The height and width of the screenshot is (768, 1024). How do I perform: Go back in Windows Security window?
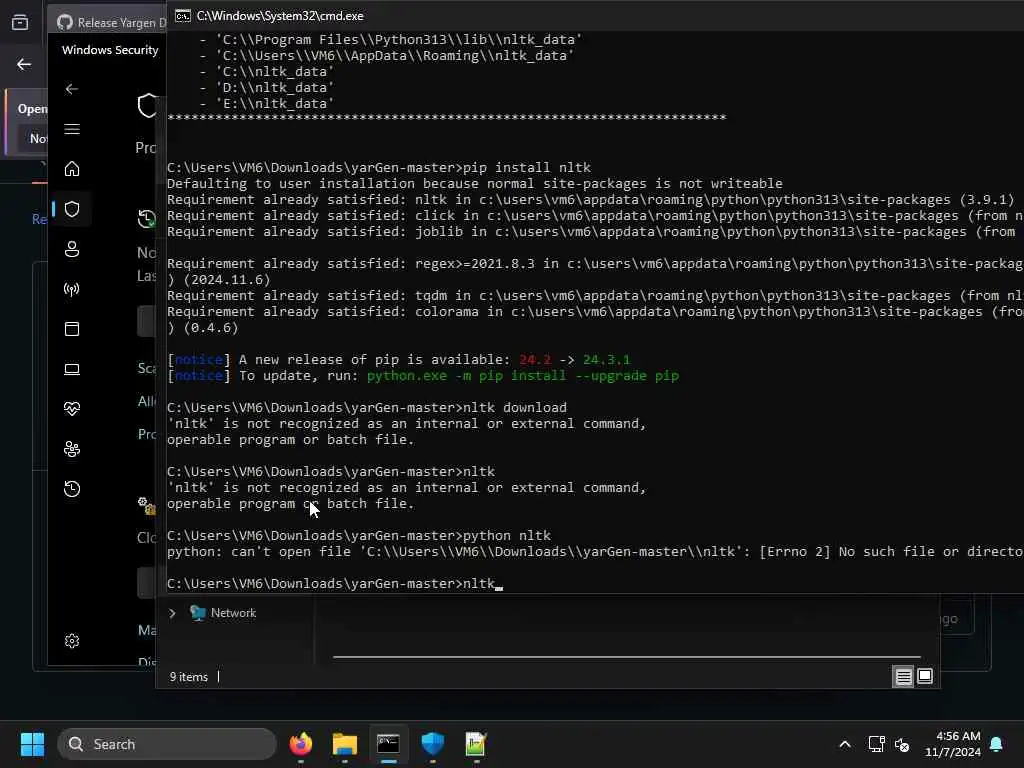(72, 89)
